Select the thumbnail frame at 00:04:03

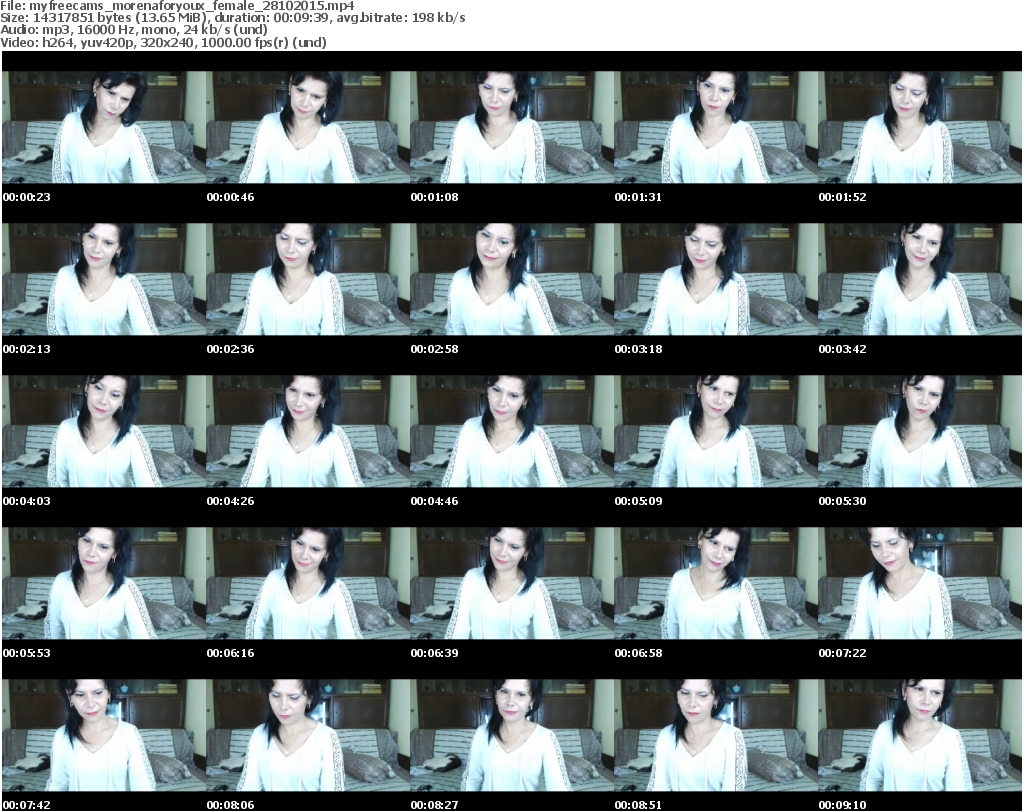click(x=104, y=432)
